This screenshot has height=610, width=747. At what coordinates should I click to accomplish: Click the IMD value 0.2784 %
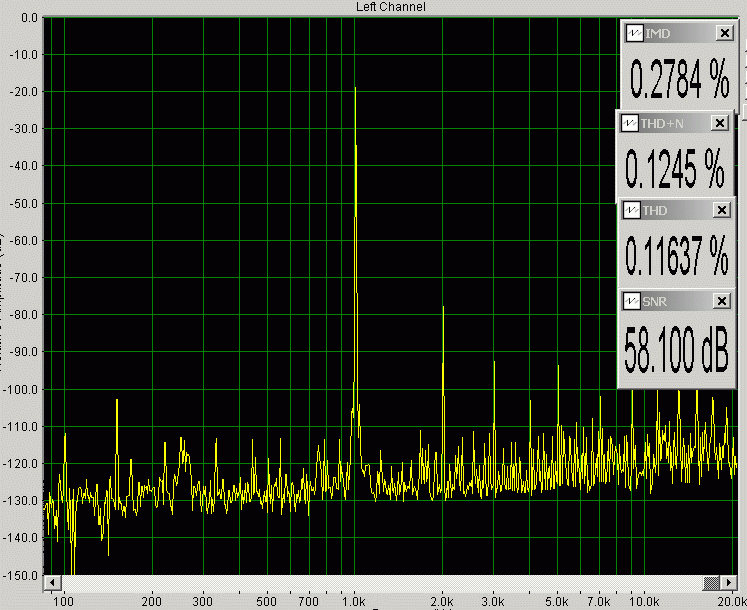point(679,79)
